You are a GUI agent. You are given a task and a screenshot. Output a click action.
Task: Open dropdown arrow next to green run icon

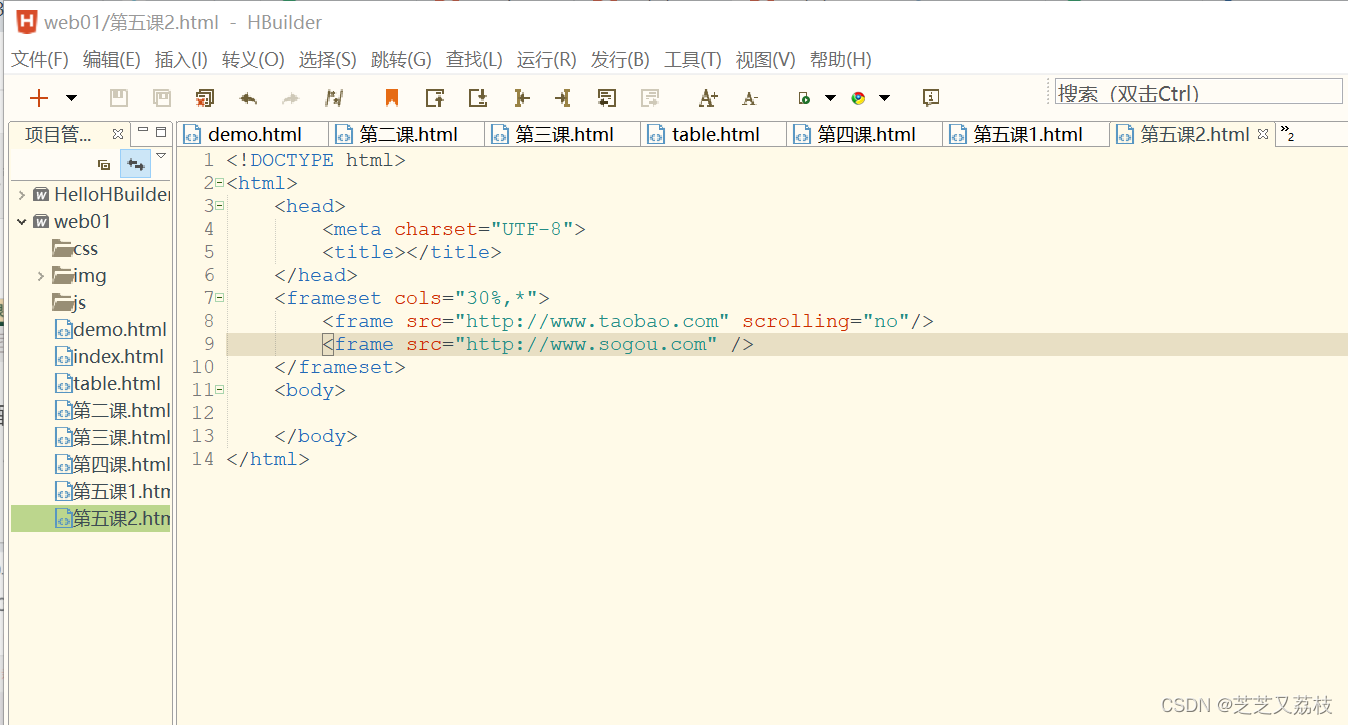[830, 97]
